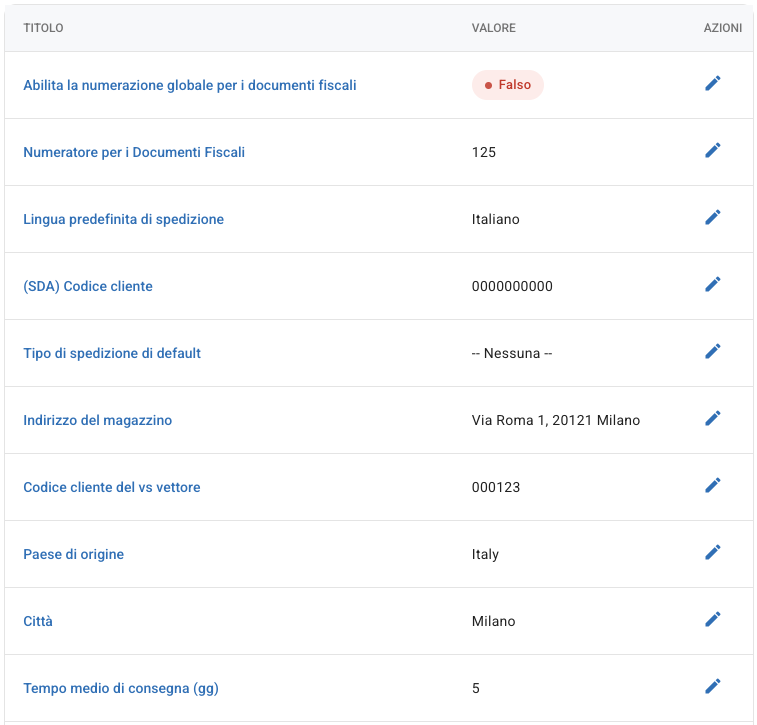Select the Italiano value

coord(495,220)
